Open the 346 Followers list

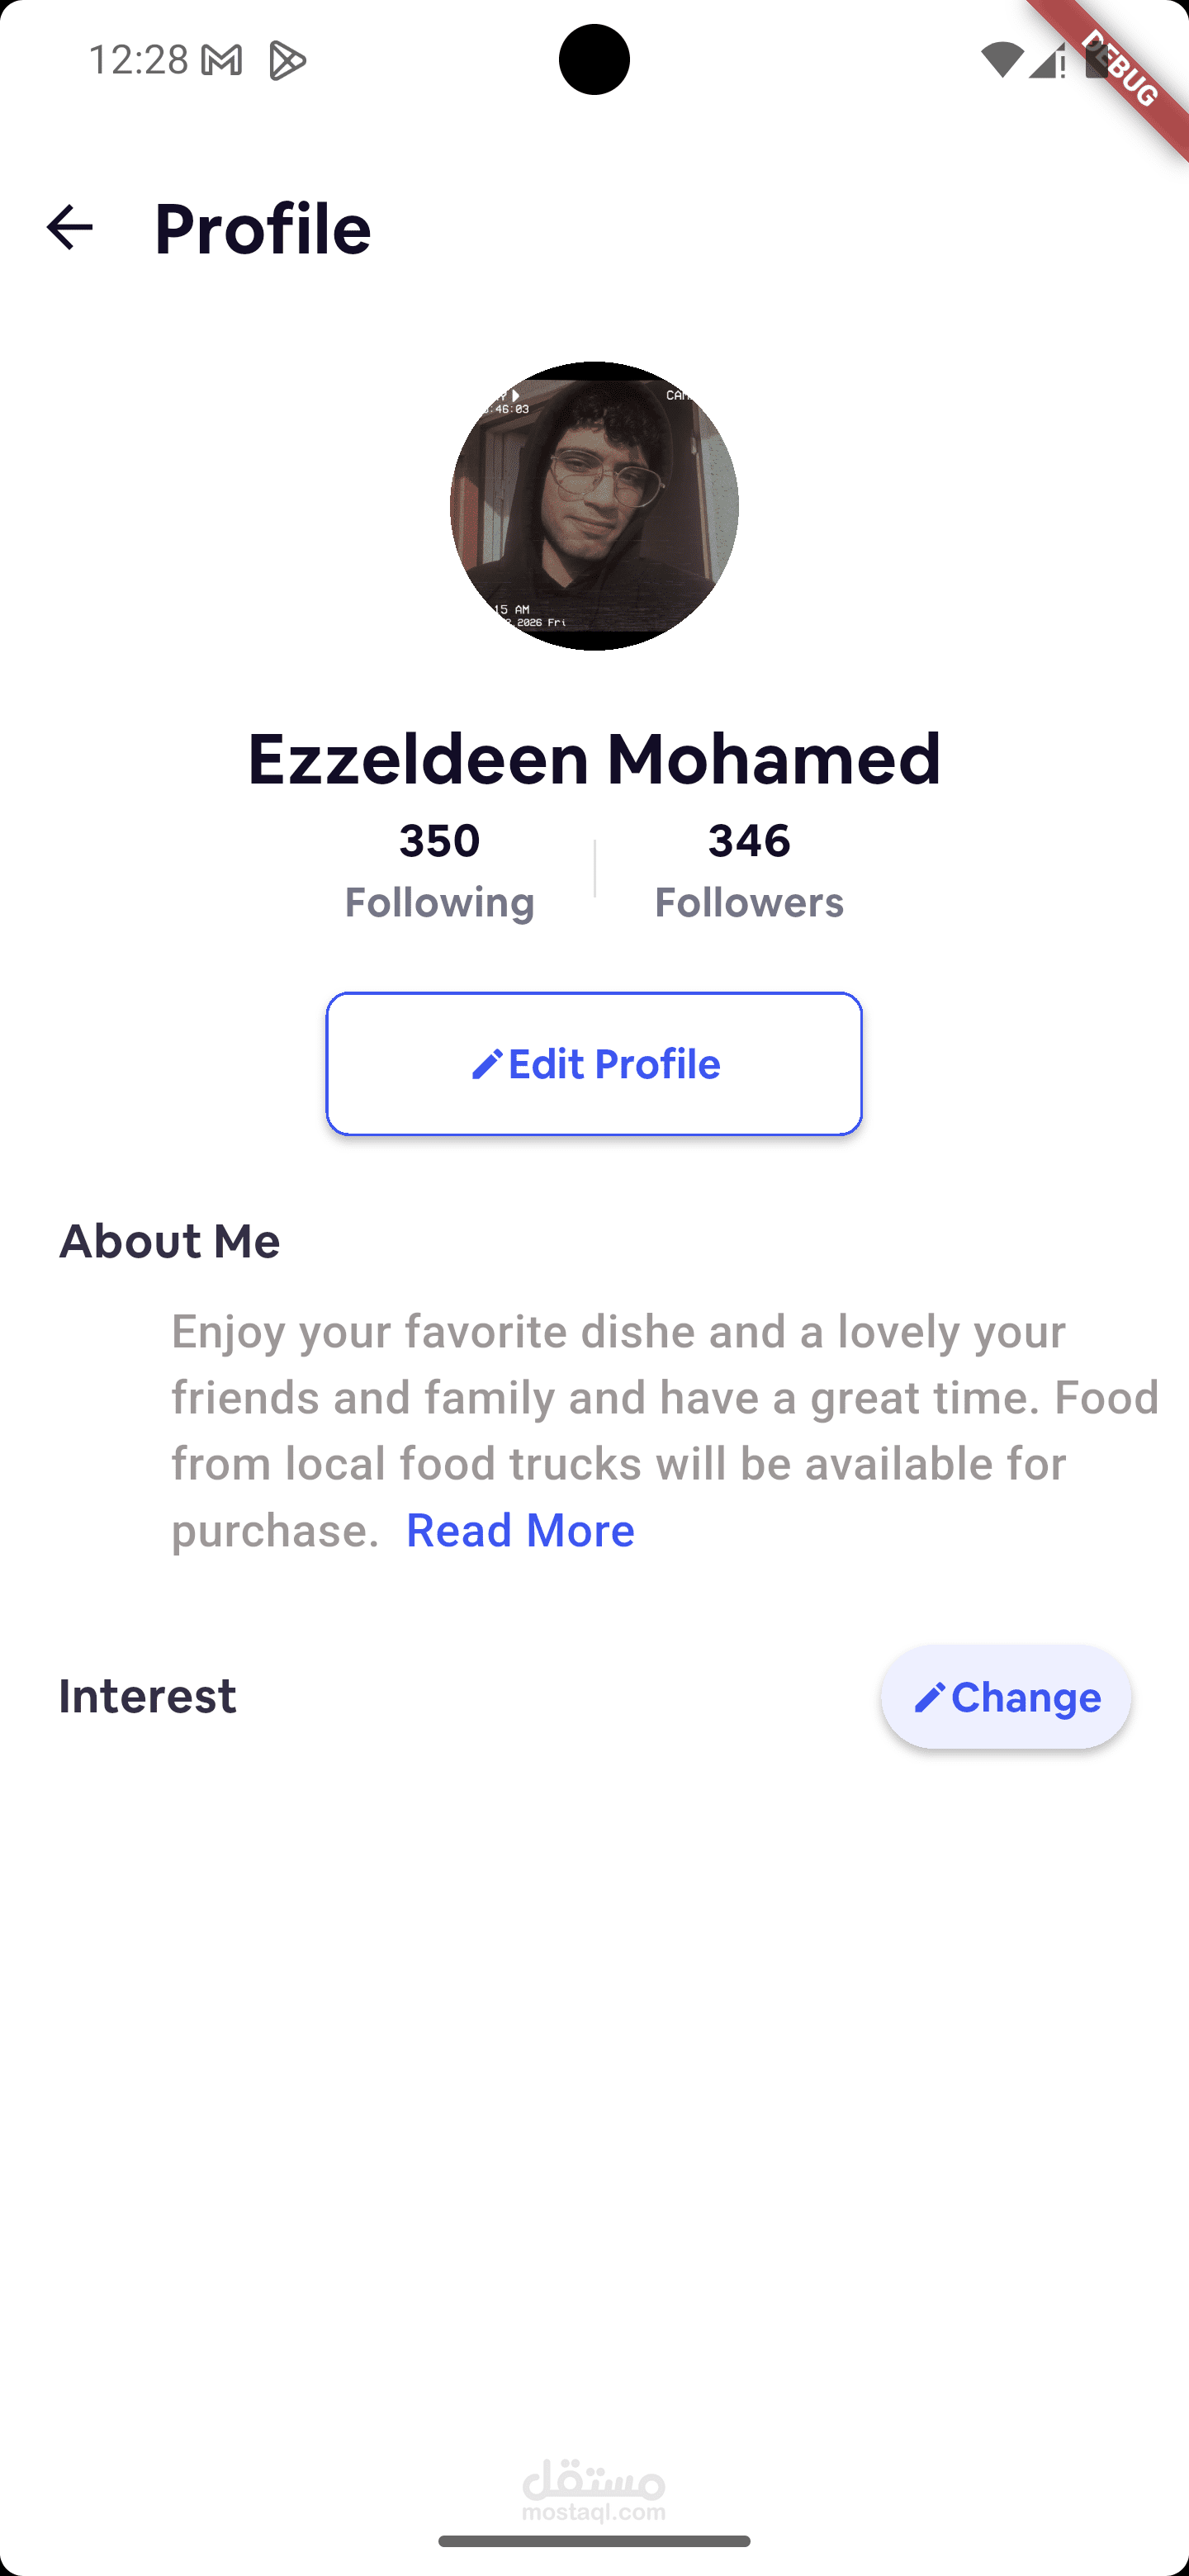[749, 870]
